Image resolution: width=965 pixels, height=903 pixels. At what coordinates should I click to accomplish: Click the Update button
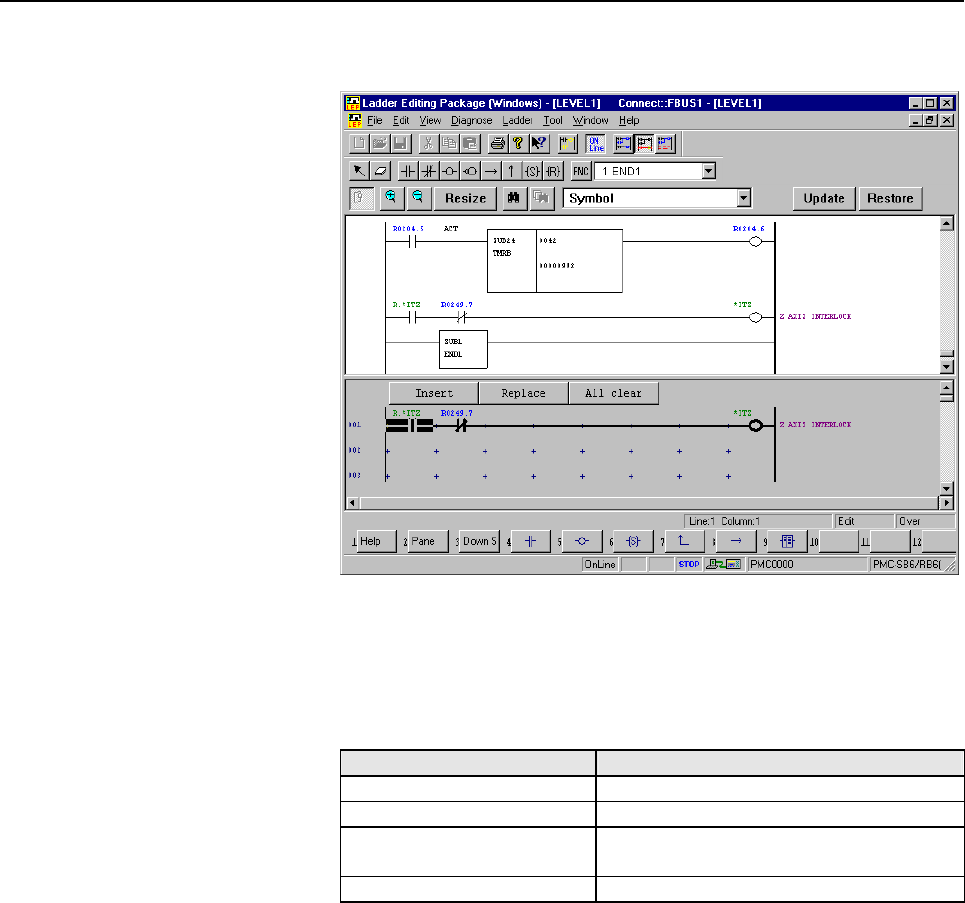[824, 198]
